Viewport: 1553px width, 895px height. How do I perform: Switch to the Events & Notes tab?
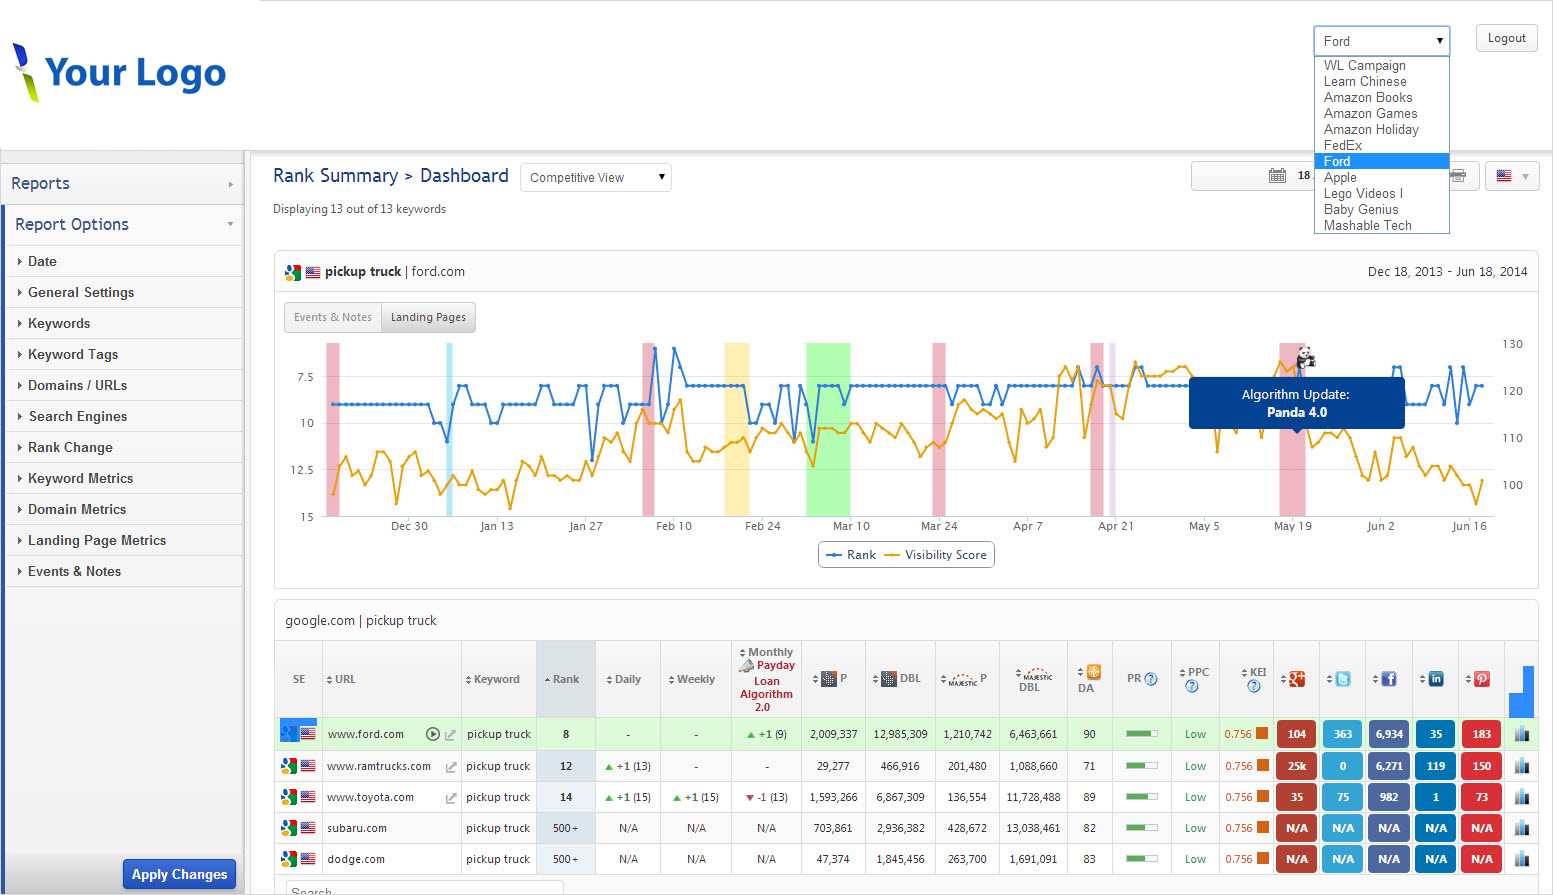point(332,317)
